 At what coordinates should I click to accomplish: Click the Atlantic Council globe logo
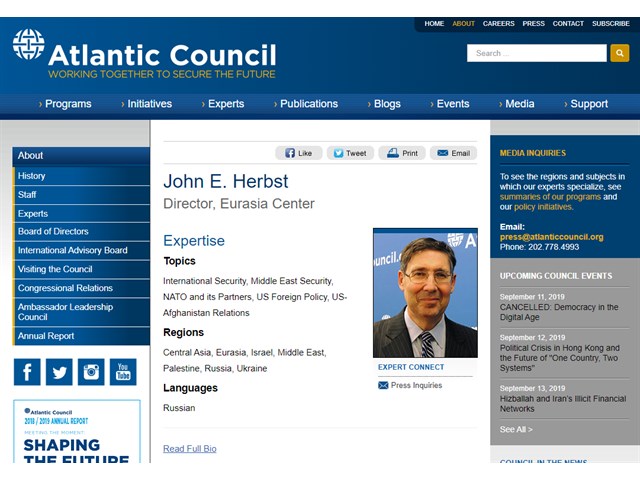click(x=28, y=45)
